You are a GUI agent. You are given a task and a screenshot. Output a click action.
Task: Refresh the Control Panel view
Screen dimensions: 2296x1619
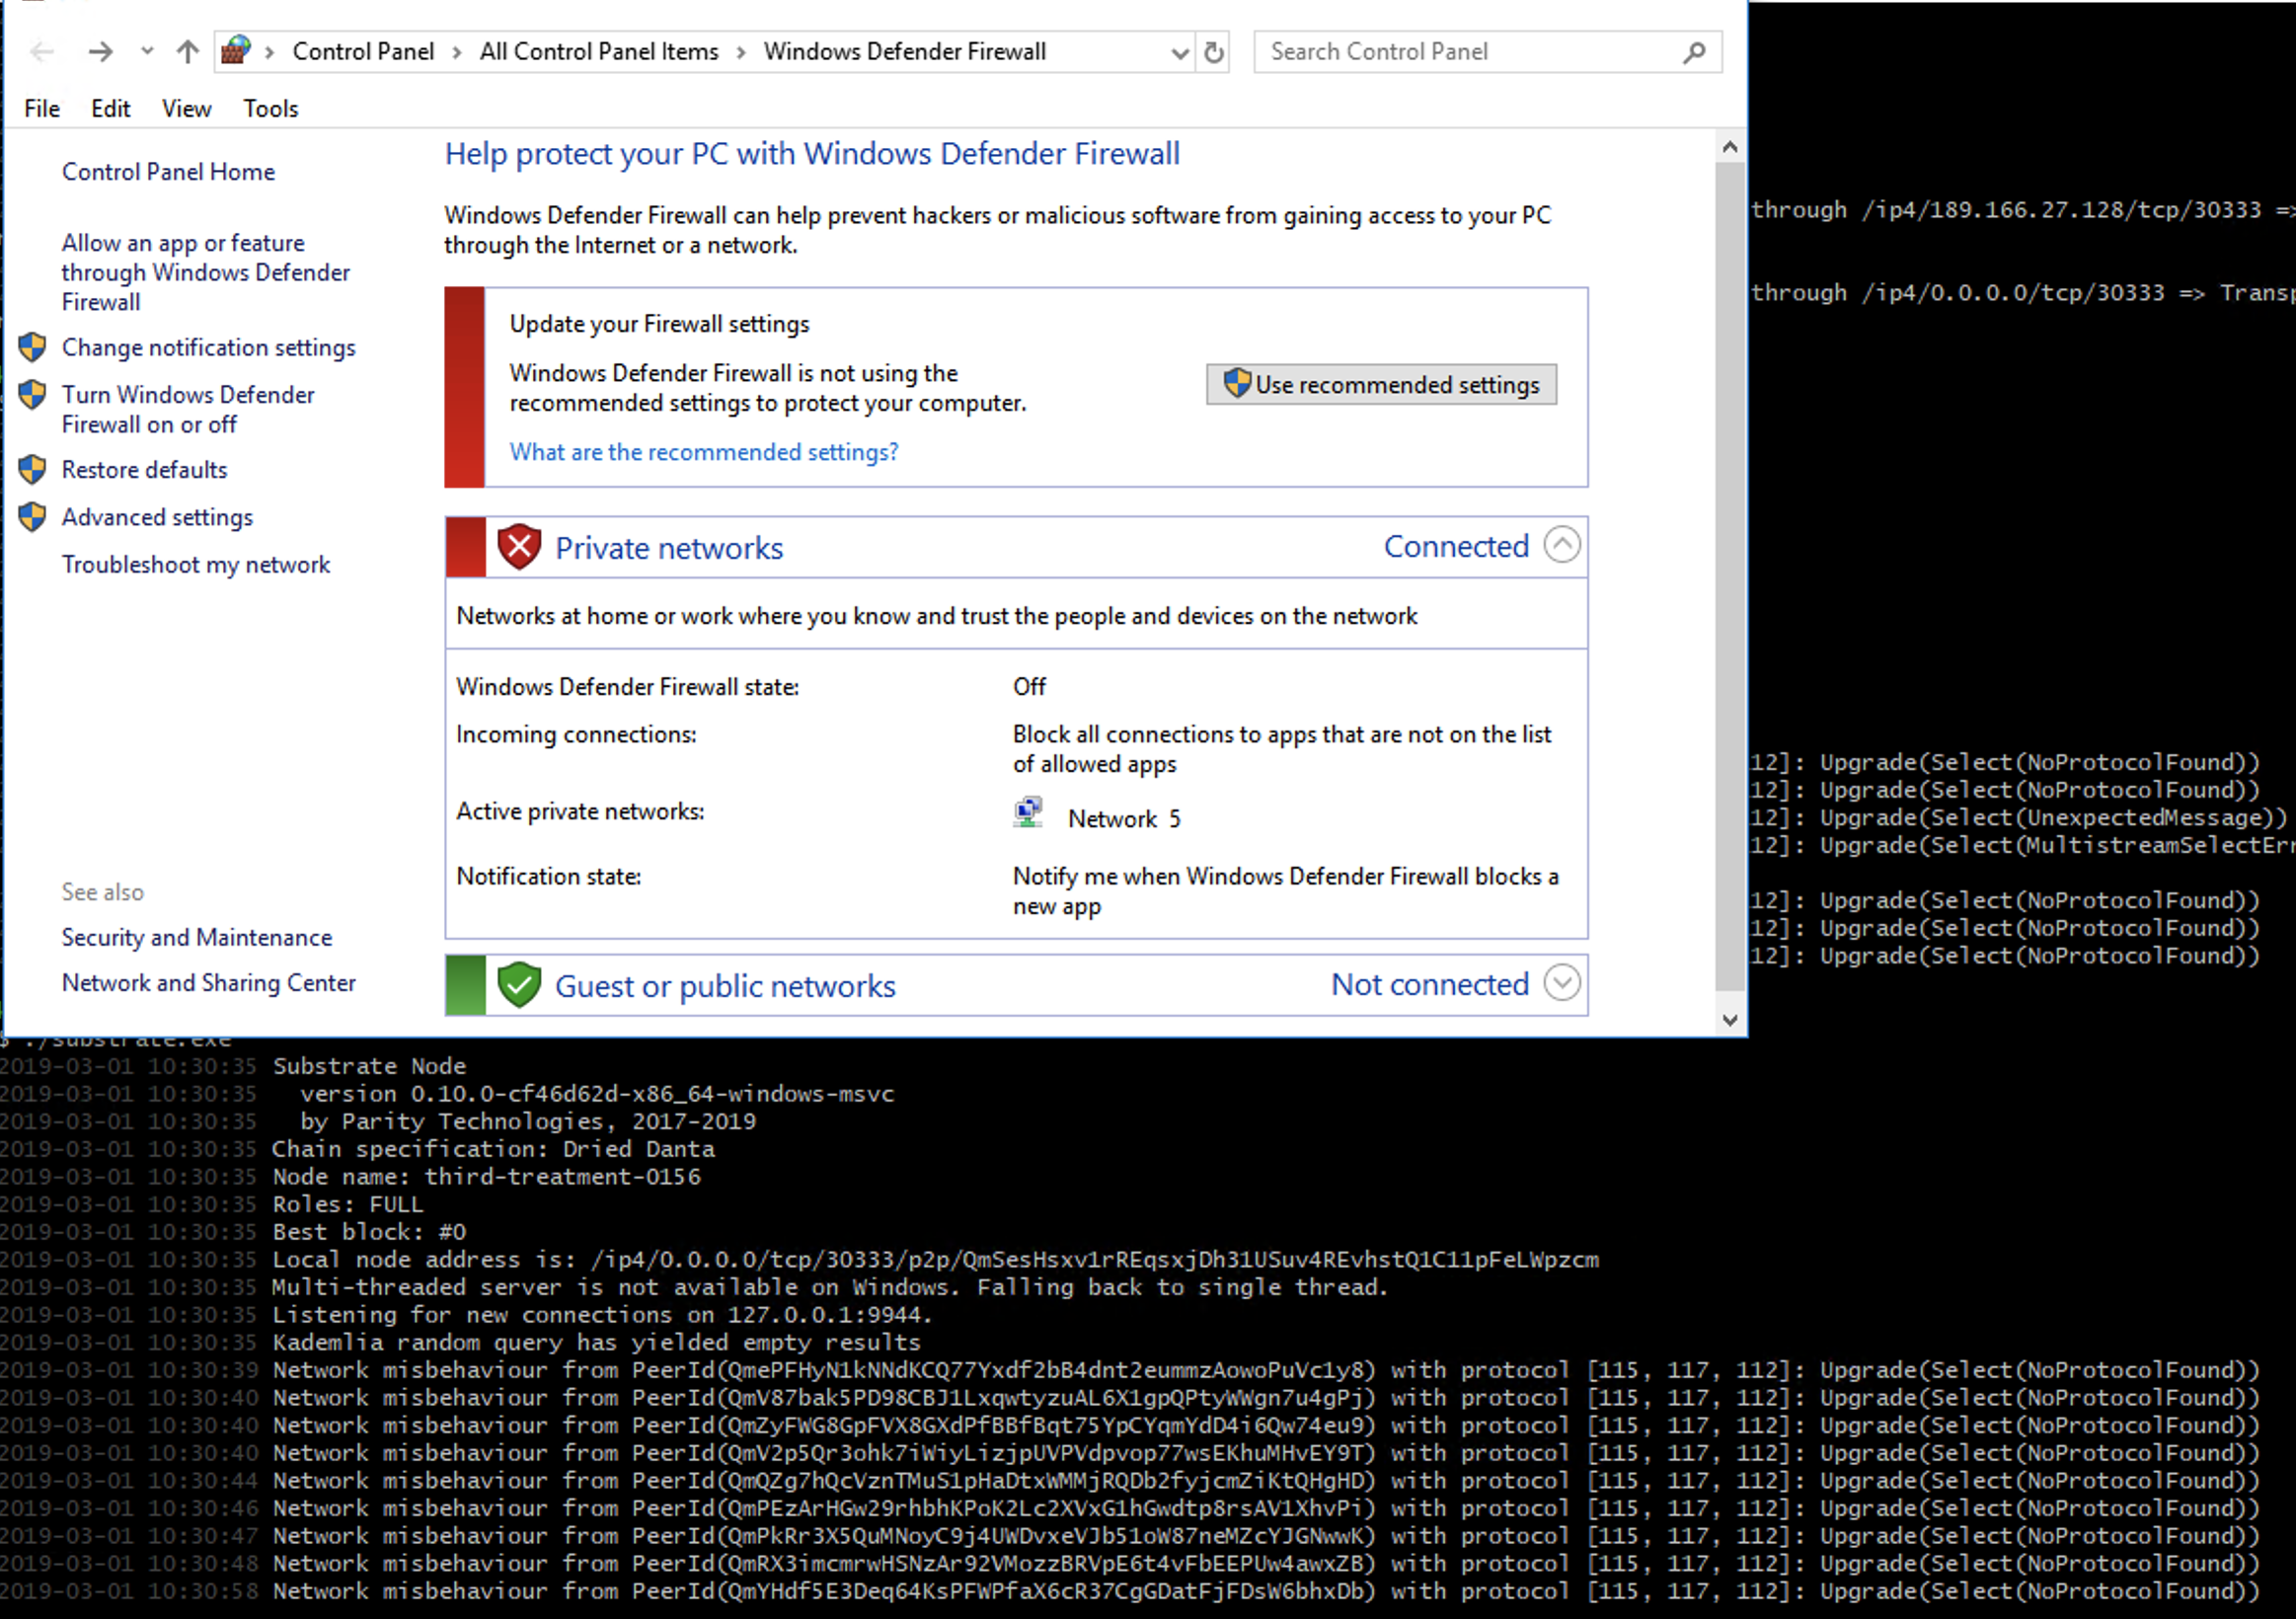[1214, 52]
